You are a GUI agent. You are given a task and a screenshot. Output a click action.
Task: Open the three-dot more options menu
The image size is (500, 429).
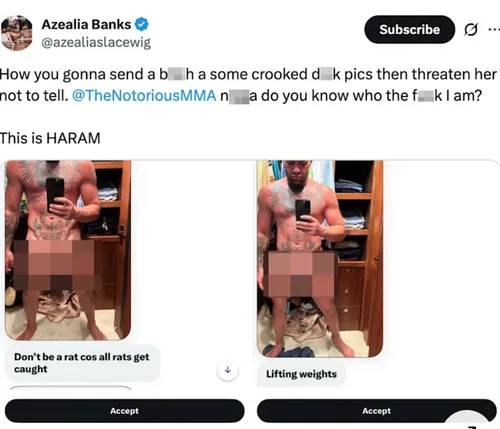click(x=494, y=29)
